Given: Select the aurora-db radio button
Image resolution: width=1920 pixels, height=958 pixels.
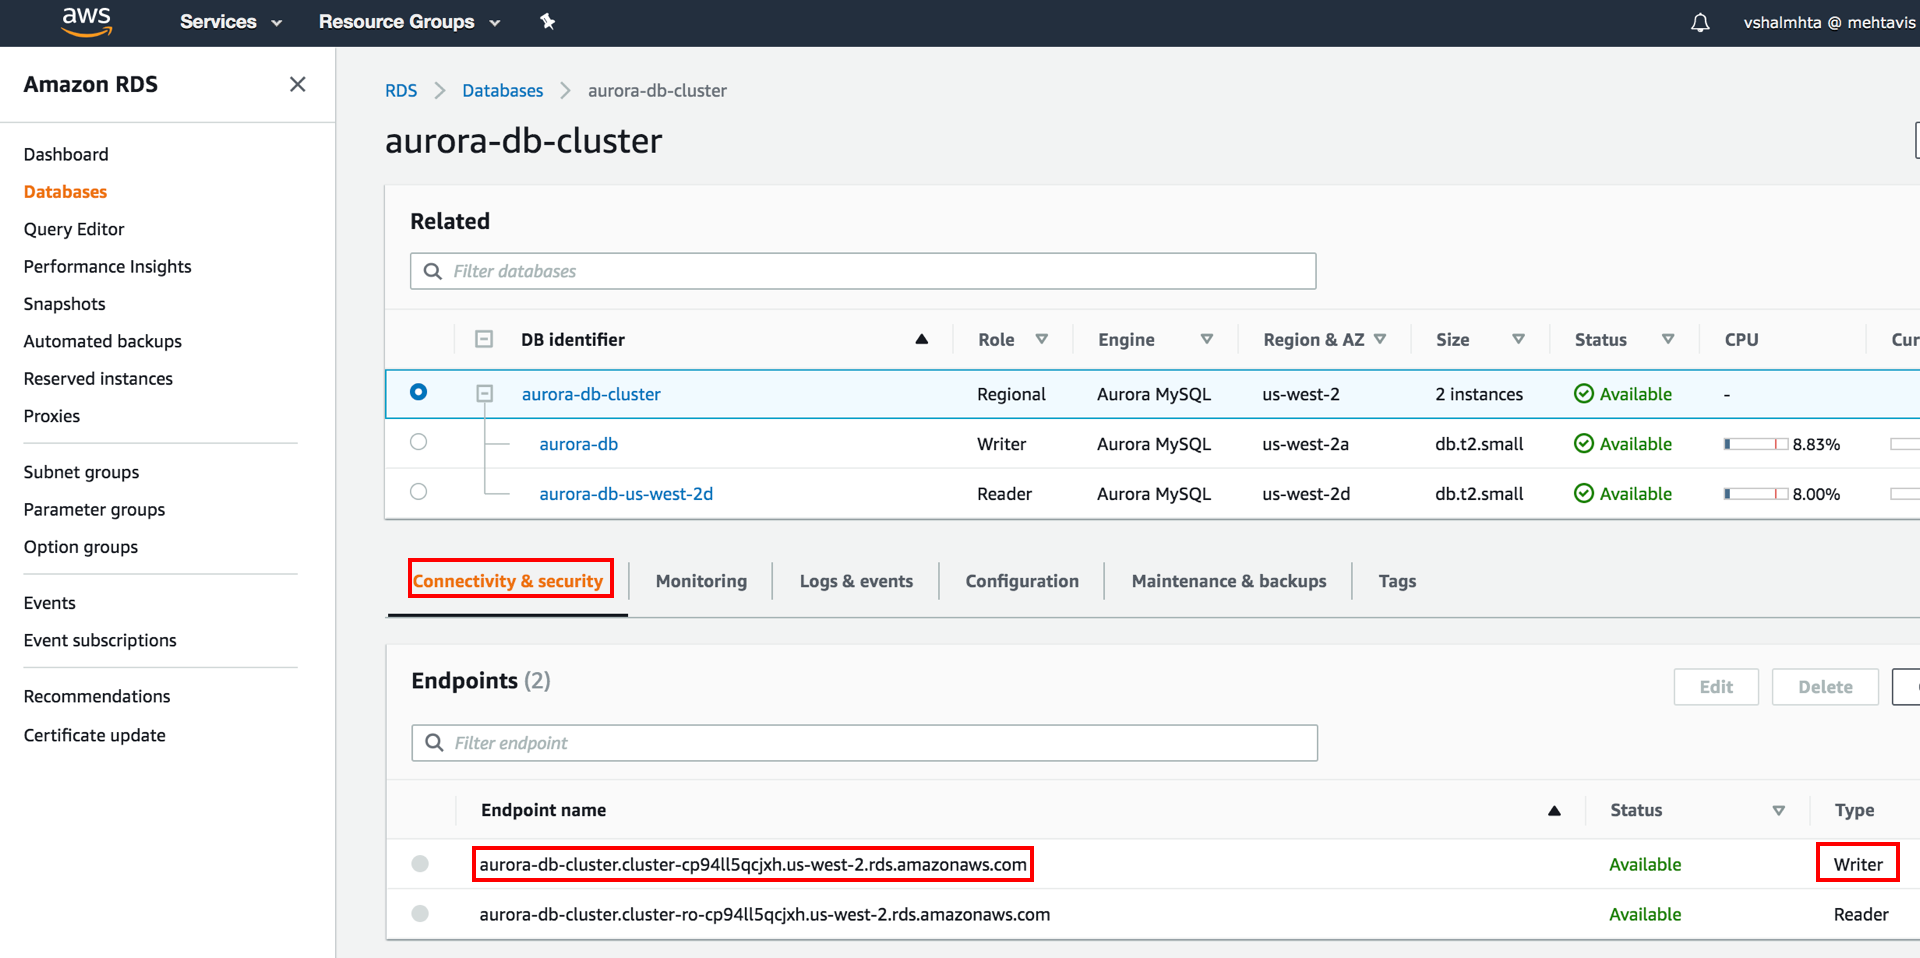Looking at the screenshot, I should coord(418,441).
